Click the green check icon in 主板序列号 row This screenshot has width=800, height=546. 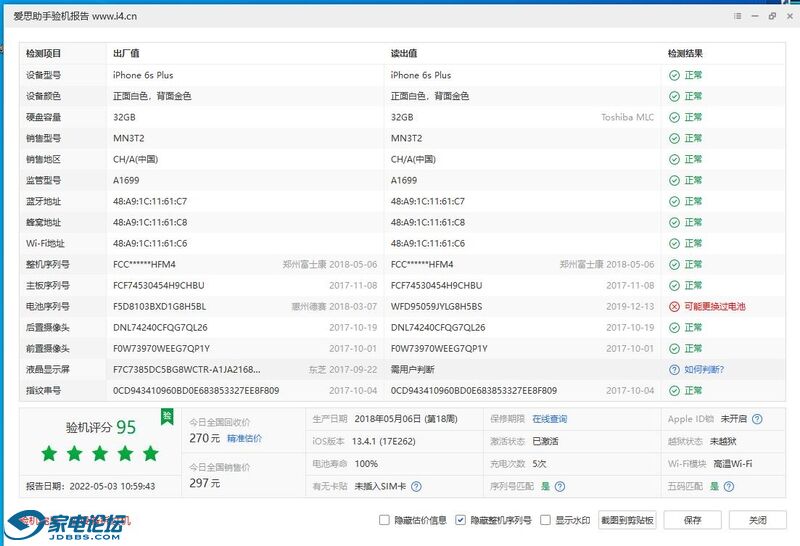tap(674, 285)
